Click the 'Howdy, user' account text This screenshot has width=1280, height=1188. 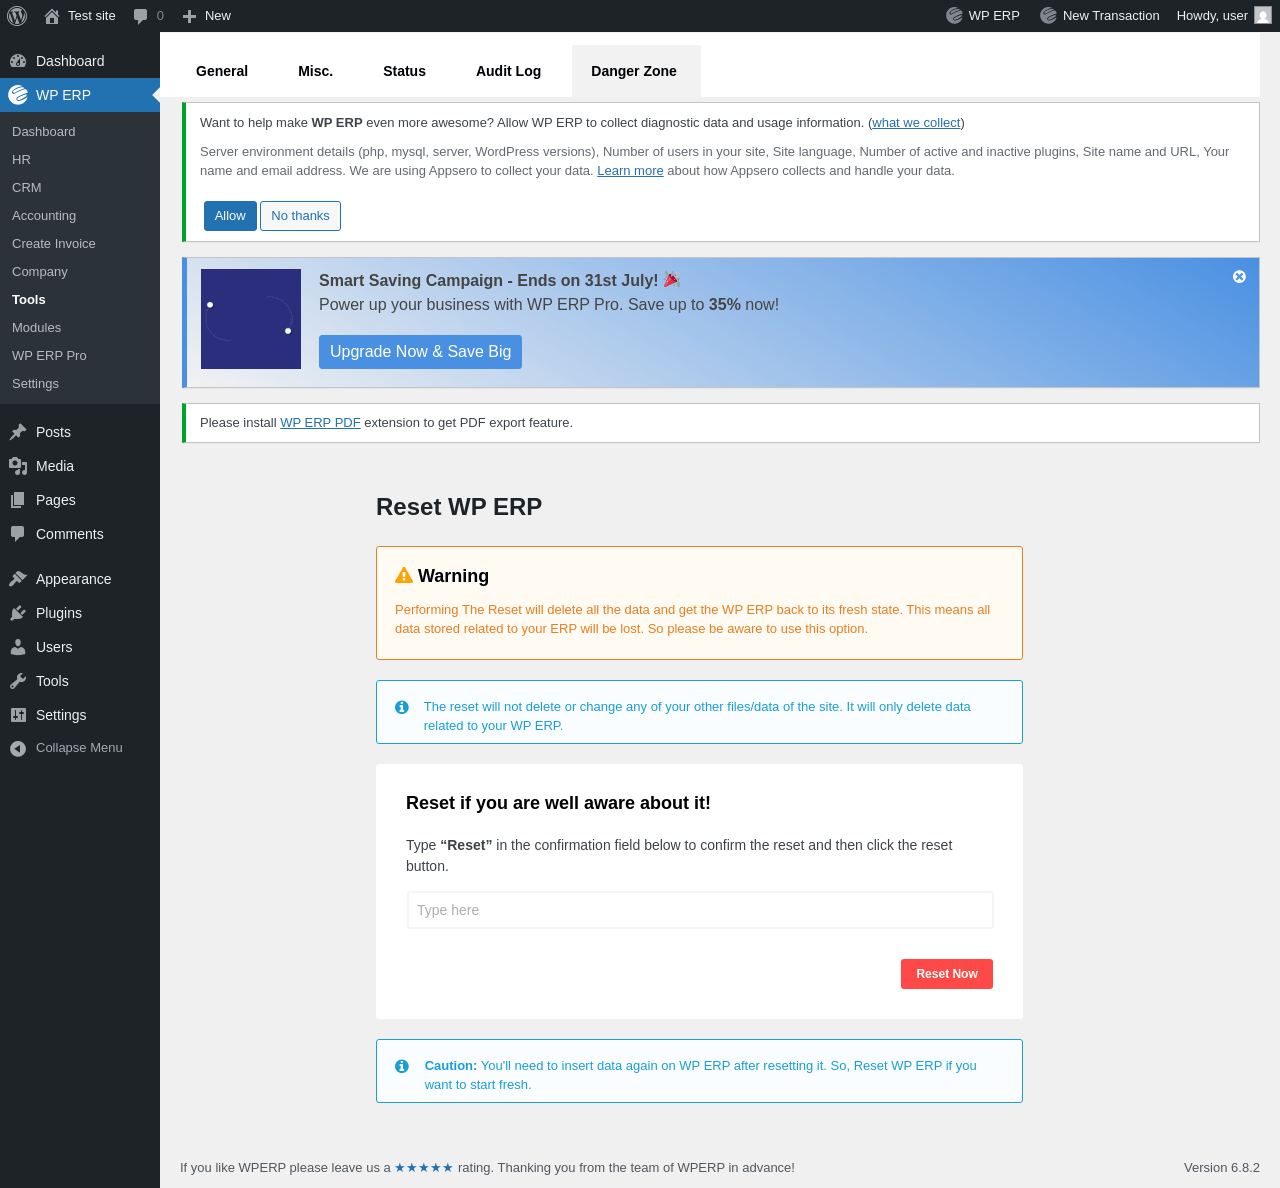point(1212,16)
